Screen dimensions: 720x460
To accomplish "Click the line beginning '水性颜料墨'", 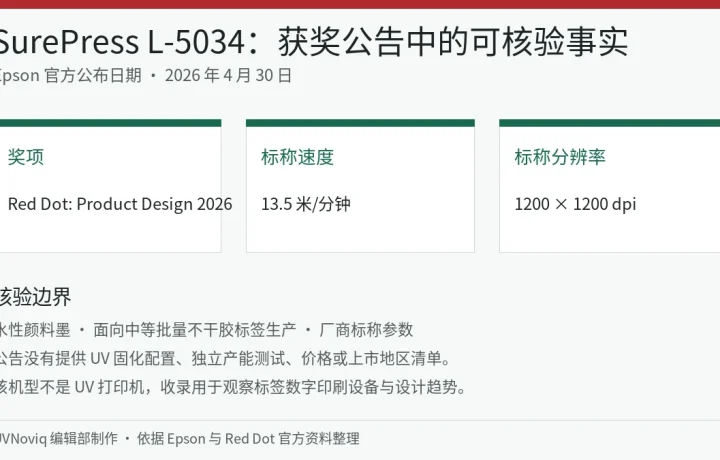I will pos(206,330).
